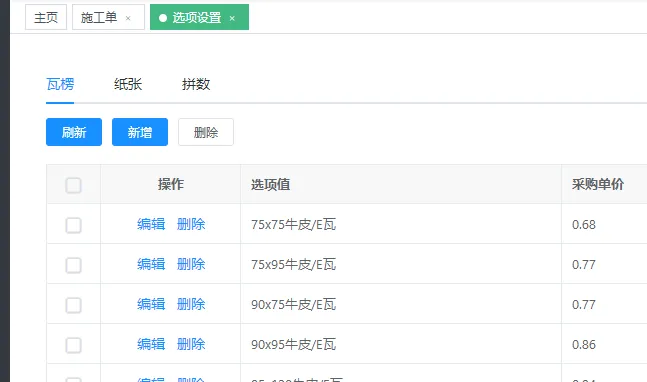This screenshot has height=382, width=647.
Task: Select the 90x75牛皮/E瓦 cell text
Action: pos(293,304)
